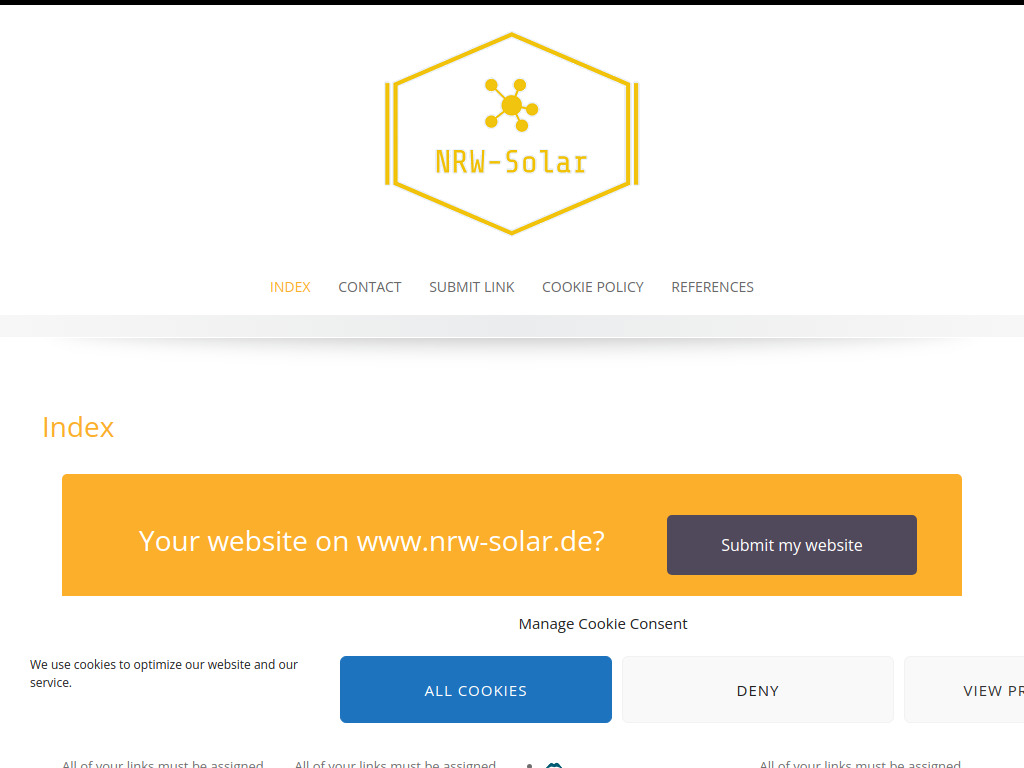Image resolution: width=1024 pixels, height=768 pixels.
Task: Open VIEW PREFERENCES for cookie settings
Action: (x=981, y=689)
